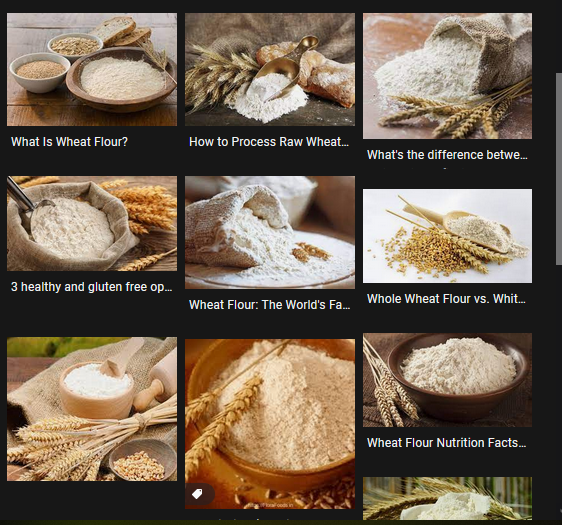Viewport: 562px width, 525px height.
Task: Click the vertical scrollbar thumb on right edge
Action: point(559,169)
